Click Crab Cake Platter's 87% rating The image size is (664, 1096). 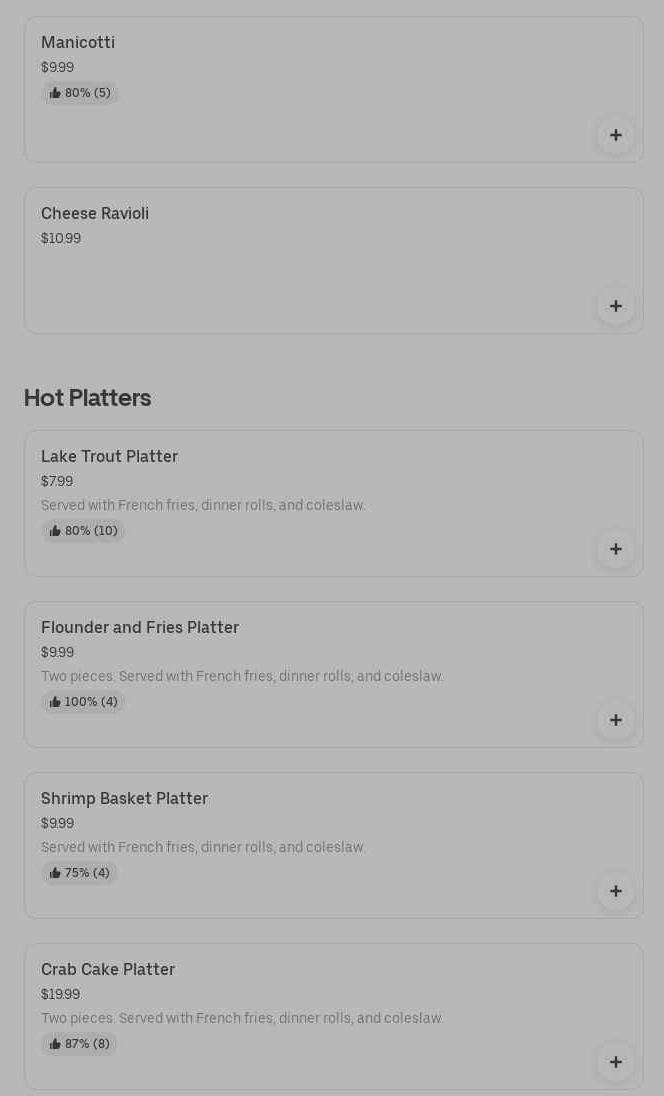point(80,1044)
